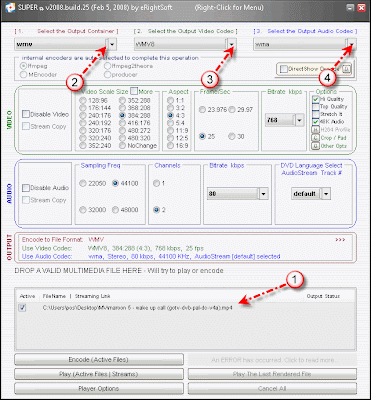Screen dimensions: 371x400
Task: Open the Output Video Codec dropdown WMV8
Action: pos(232,44)
